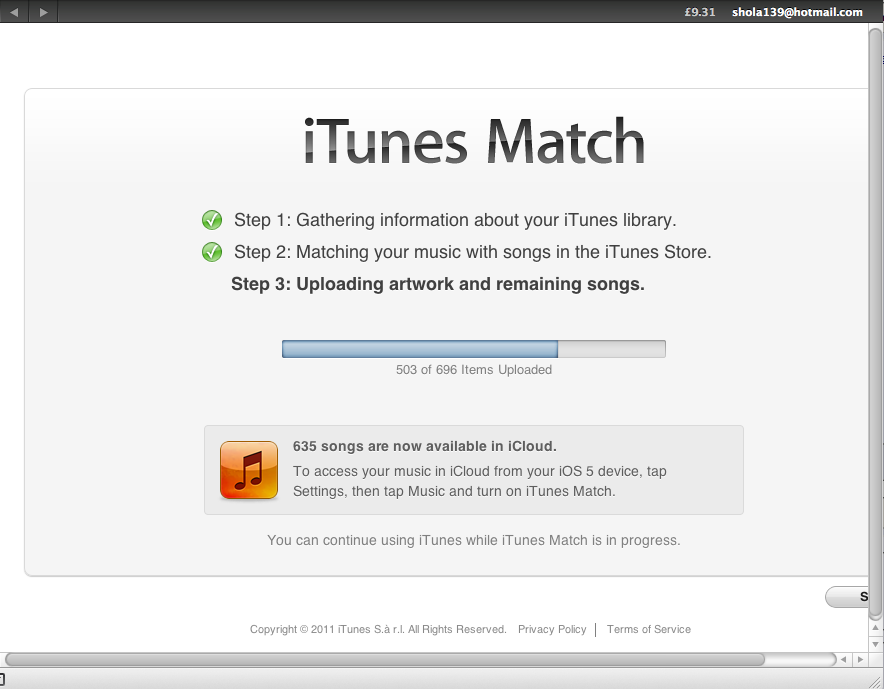884x689 pixels.
Task: Click the vertical scrollbar down arrow
Action: tap(876, 644)
